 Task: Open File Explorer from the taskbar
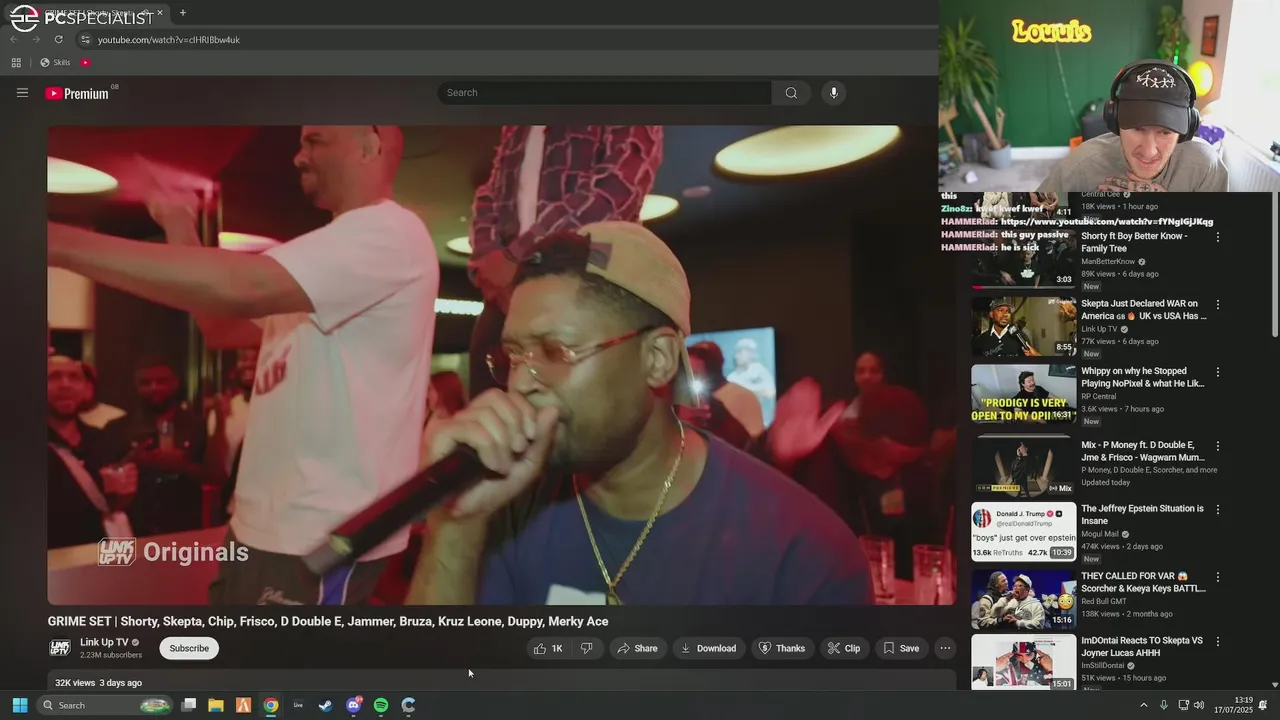[x=216, y=705]
